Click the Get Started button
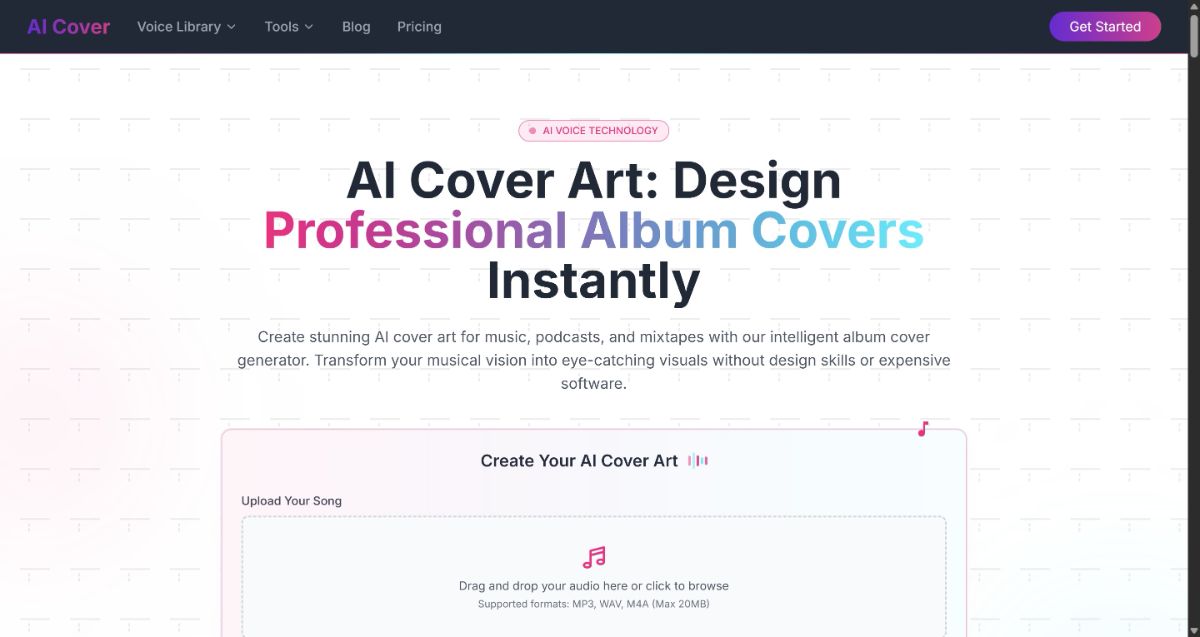 pyautogui.click(x=1105, y=27)
